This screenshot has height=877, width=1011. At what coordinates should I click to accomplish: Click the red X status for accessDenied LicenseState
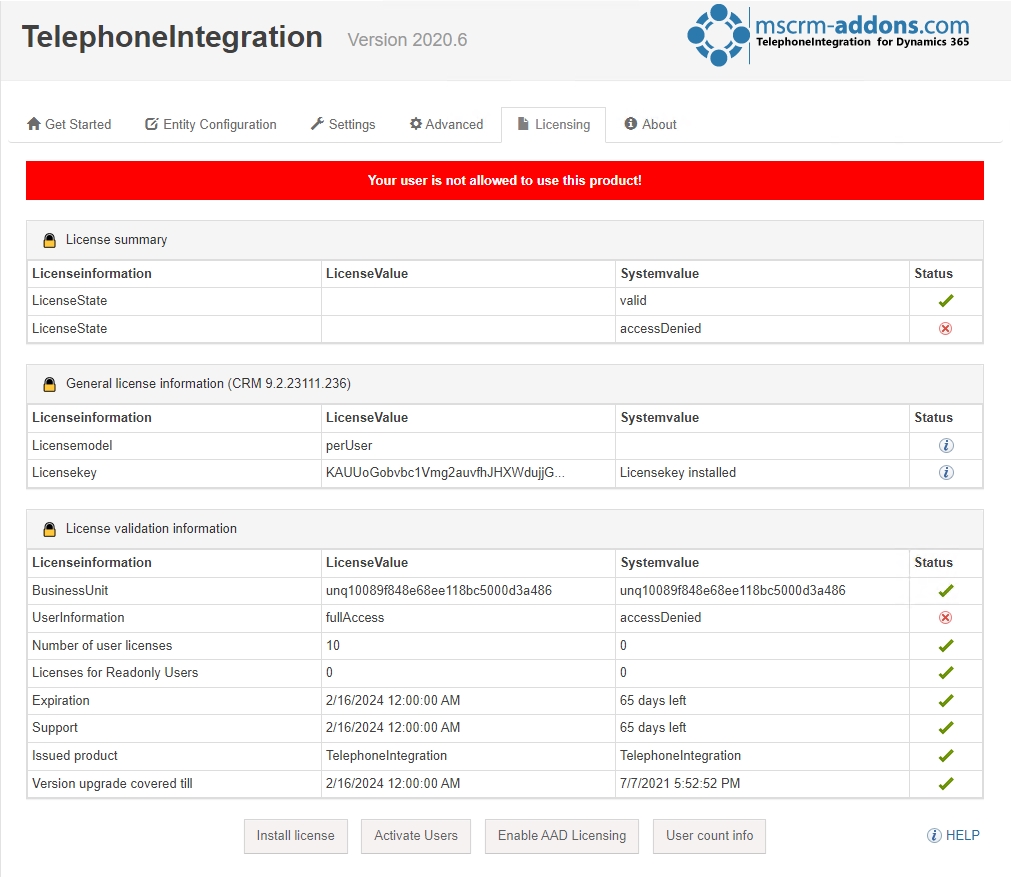[x=945, y=328]
